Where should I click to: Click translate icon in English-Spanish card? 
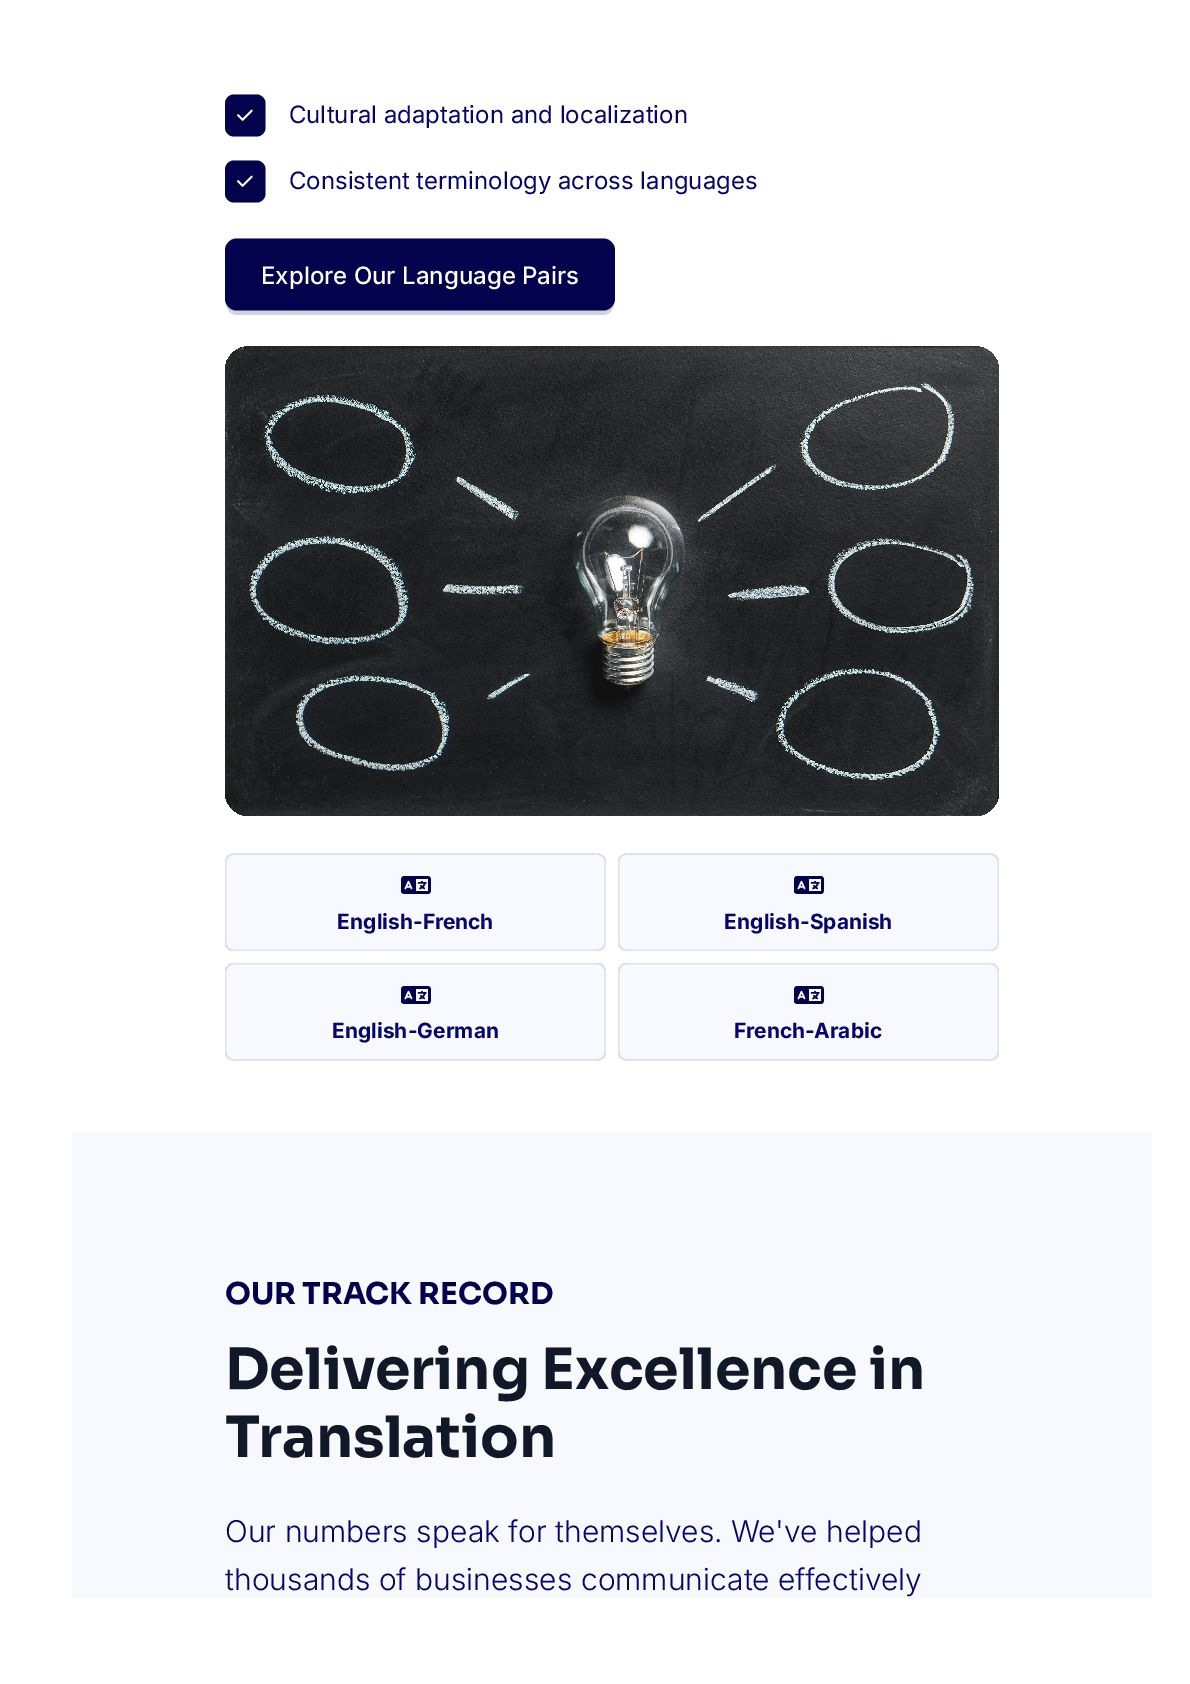pos(808,885)
